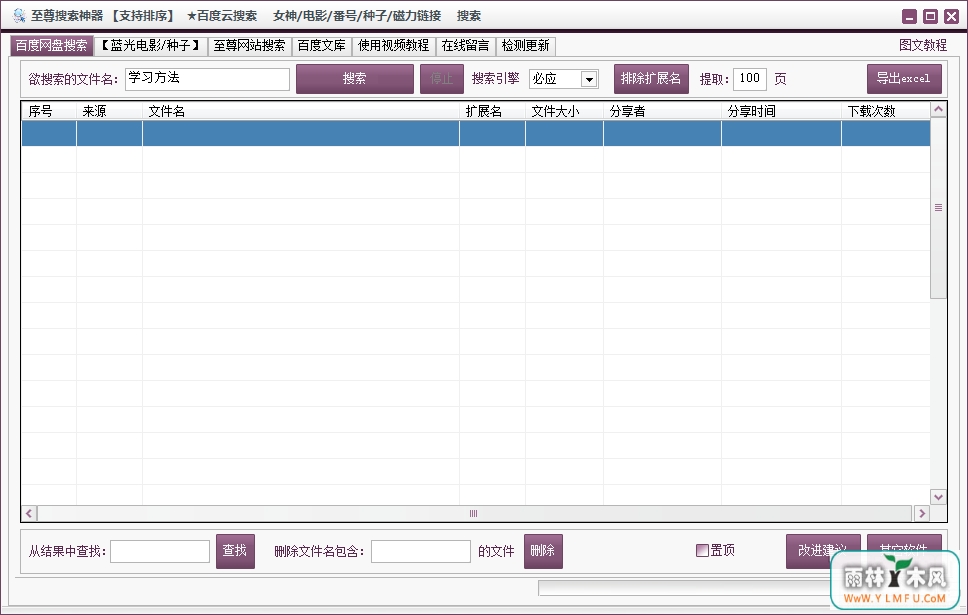
Task: Sort results by 分享时间 column header
Action: click(x=782, y=111)
